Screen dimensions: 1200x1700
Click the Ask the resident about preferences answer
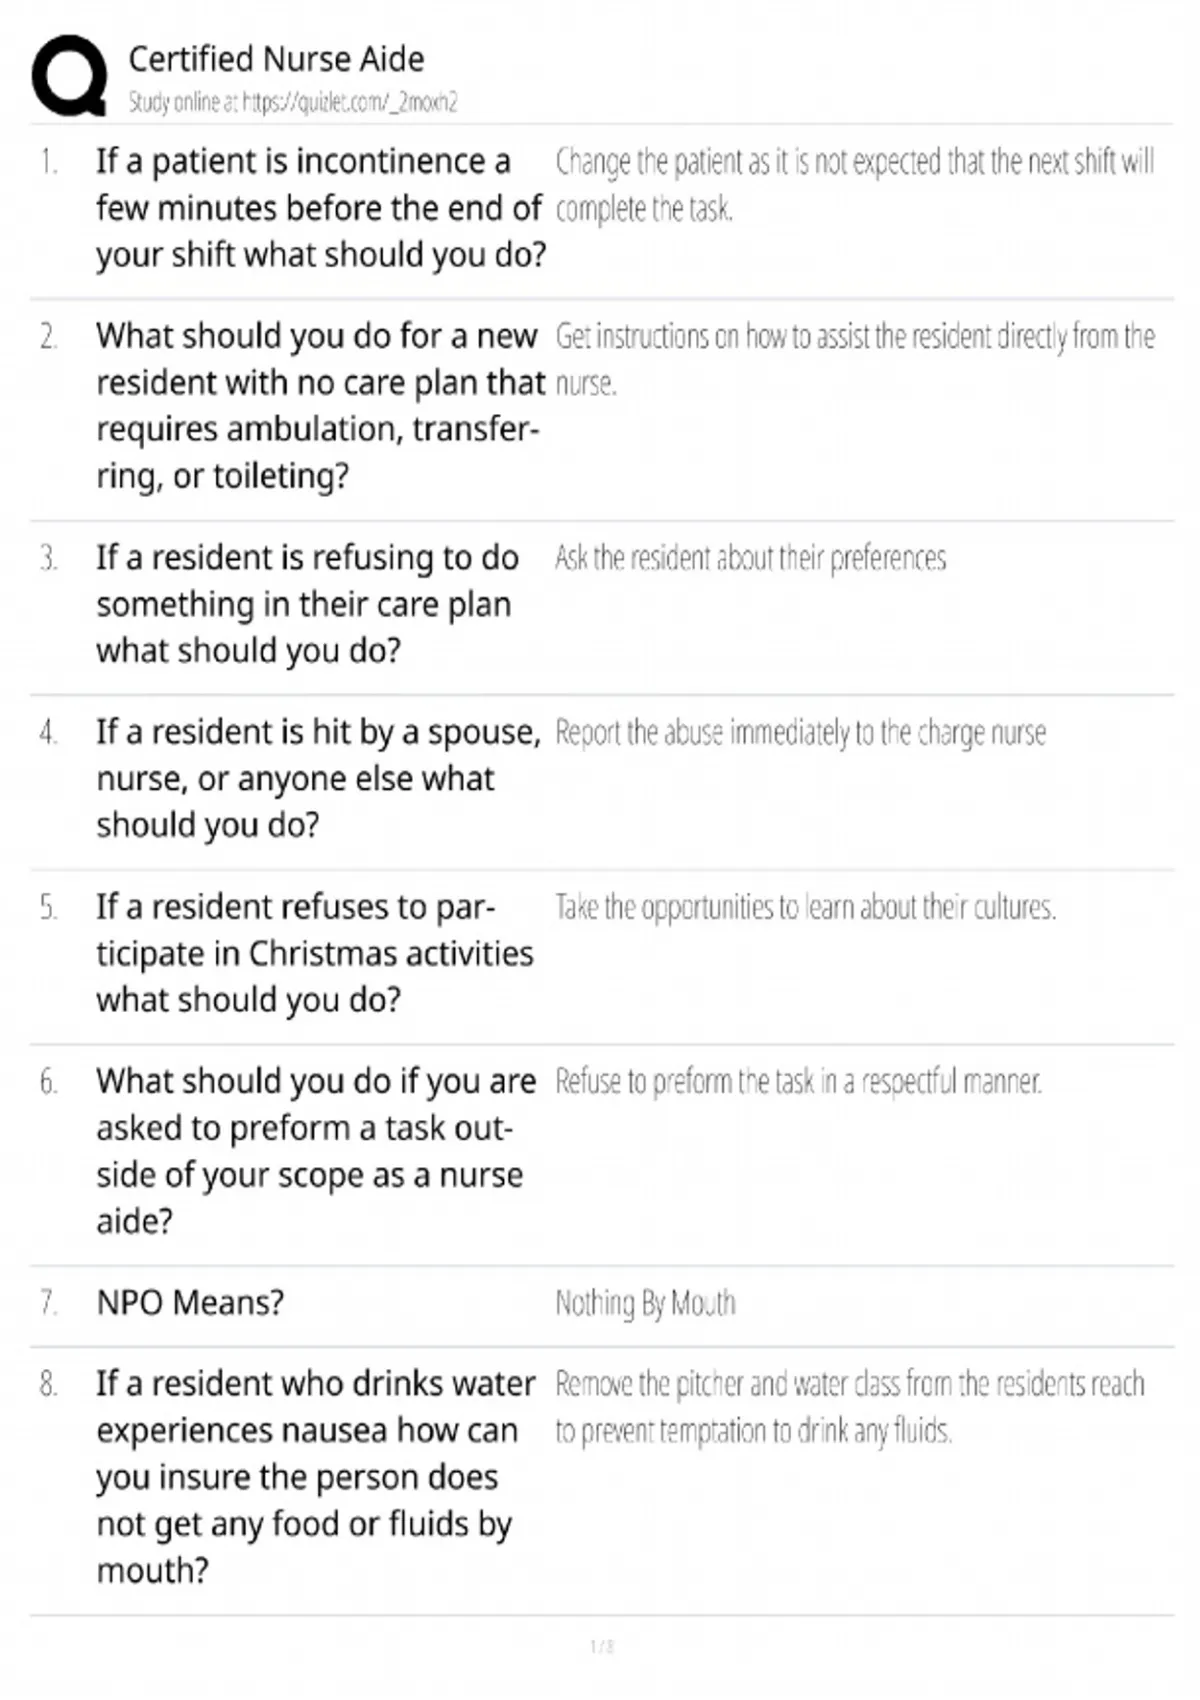coord(750,558)
